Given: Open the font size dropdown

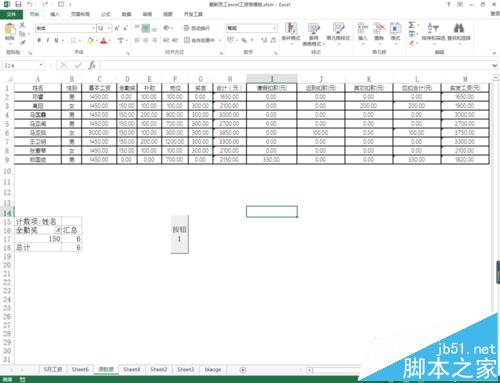Looking at the screenshot, I should pyautogui.click(x=109, y=28).
